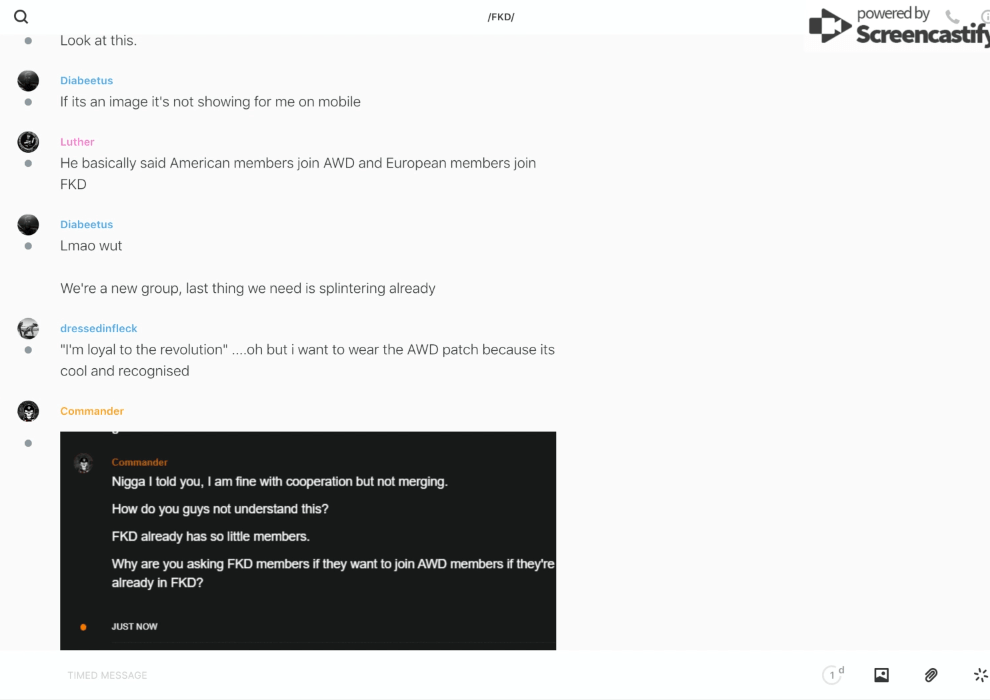Viewport: 990px width, 700px height.
Task: Click Diabeetus name above 'Lmao wut'
Action: coord(86,224)
